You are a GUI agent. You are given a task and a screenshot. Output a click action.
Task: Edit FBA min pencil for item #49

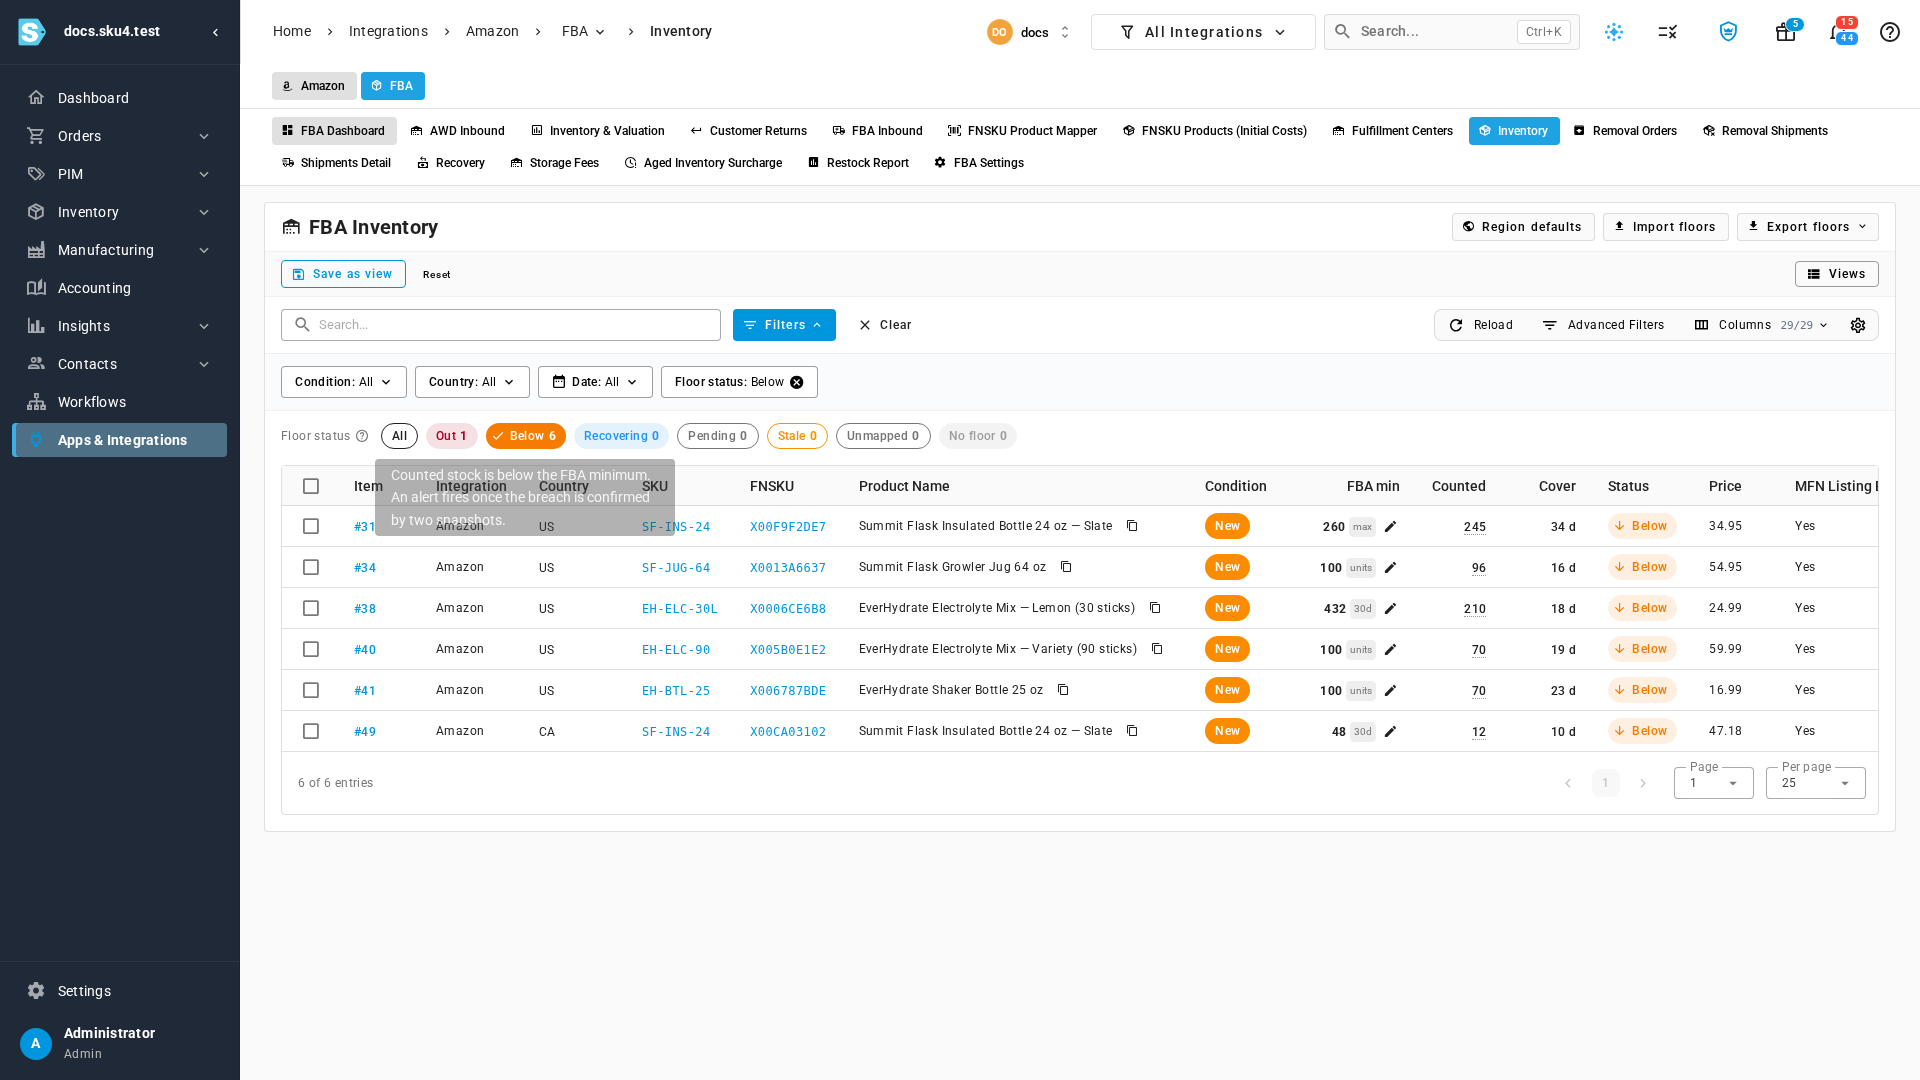click(1390, 731)
